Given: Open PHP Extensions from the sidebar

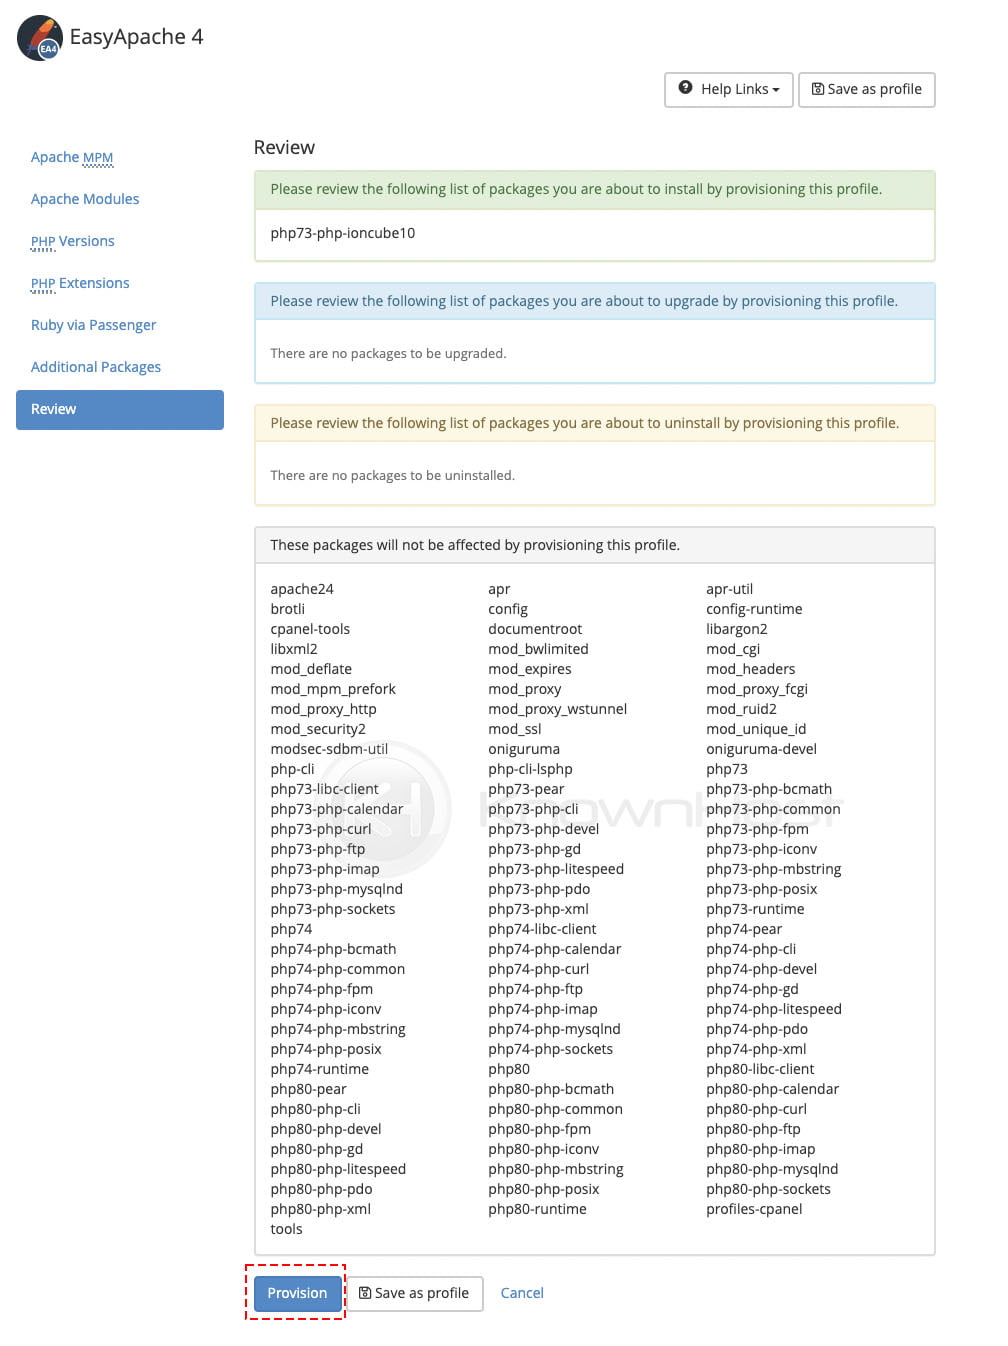Looking at the screenshot, I should point(80,283).
